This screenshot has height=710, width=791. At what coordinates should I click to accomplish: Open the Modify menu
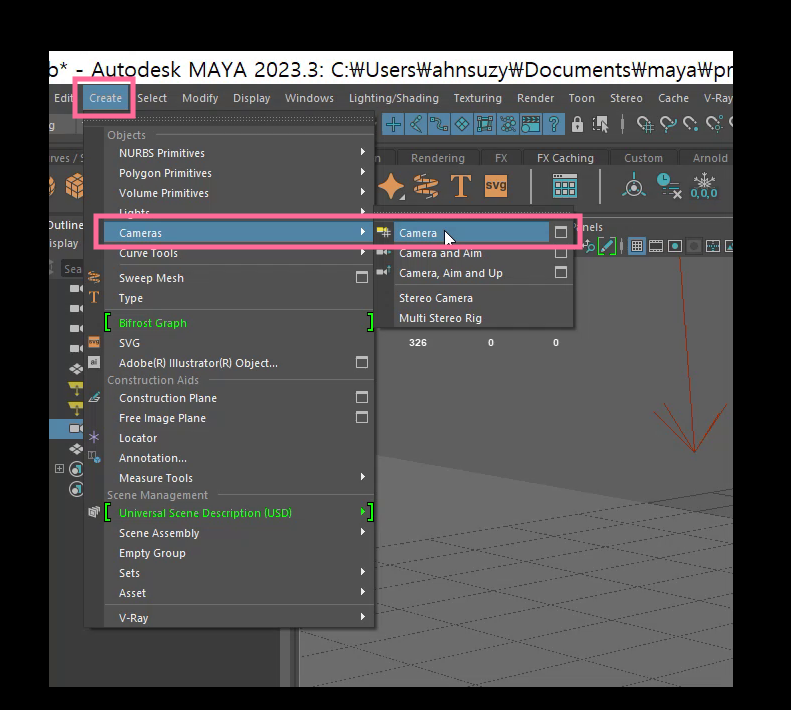[200, 98]
